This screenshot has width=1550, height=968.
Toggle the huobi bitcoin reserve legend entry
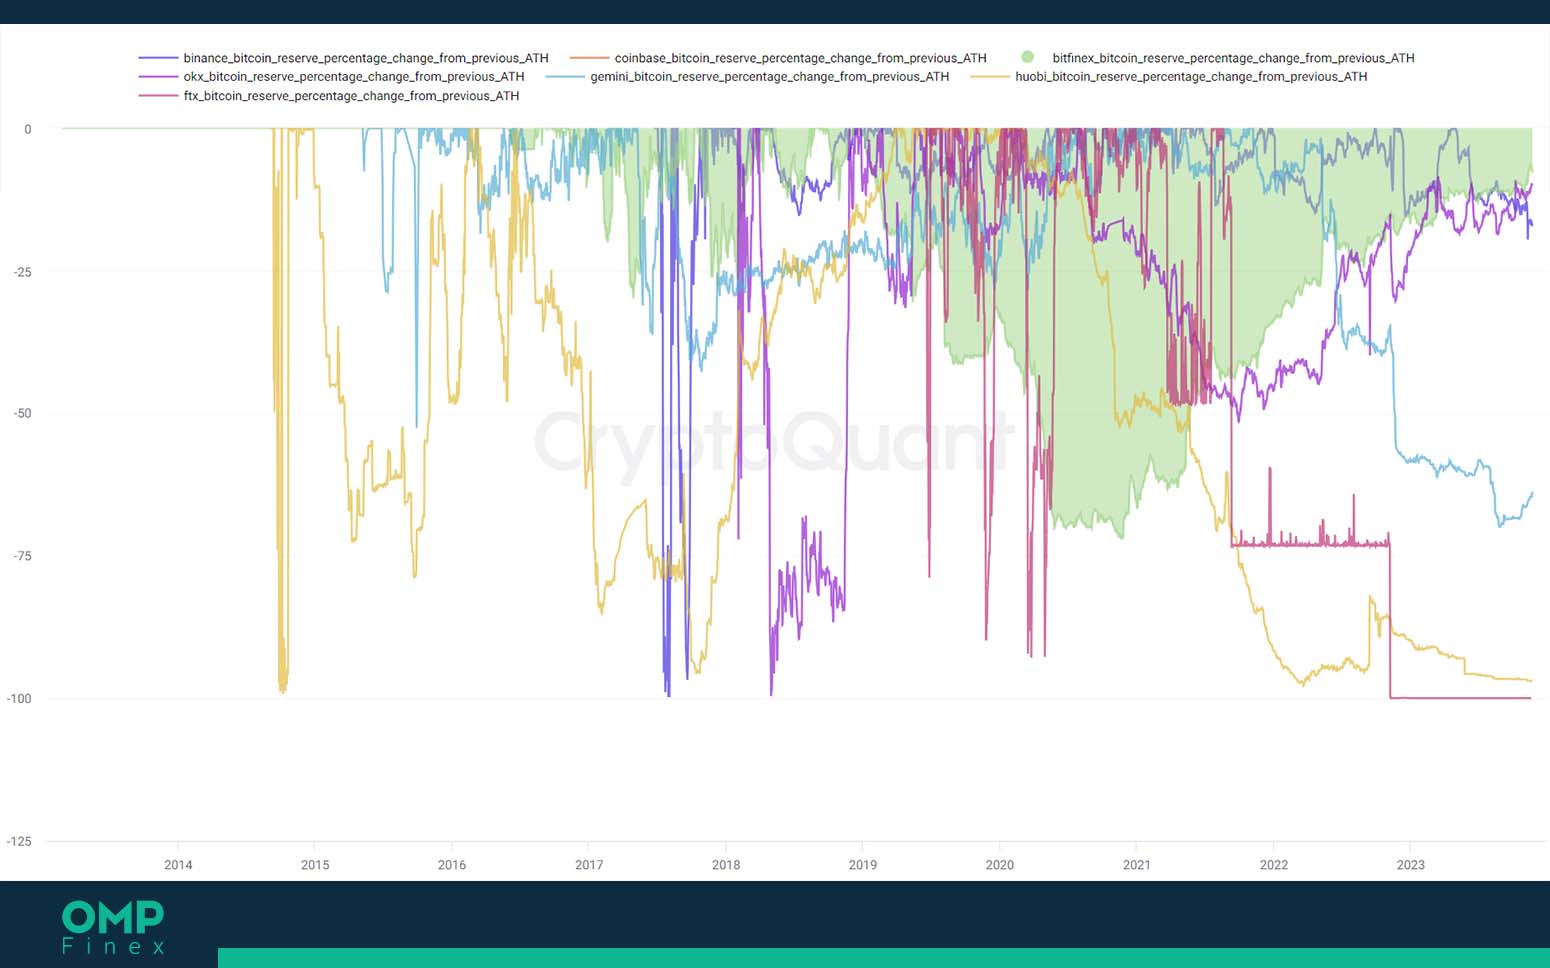pos(1169,76)
